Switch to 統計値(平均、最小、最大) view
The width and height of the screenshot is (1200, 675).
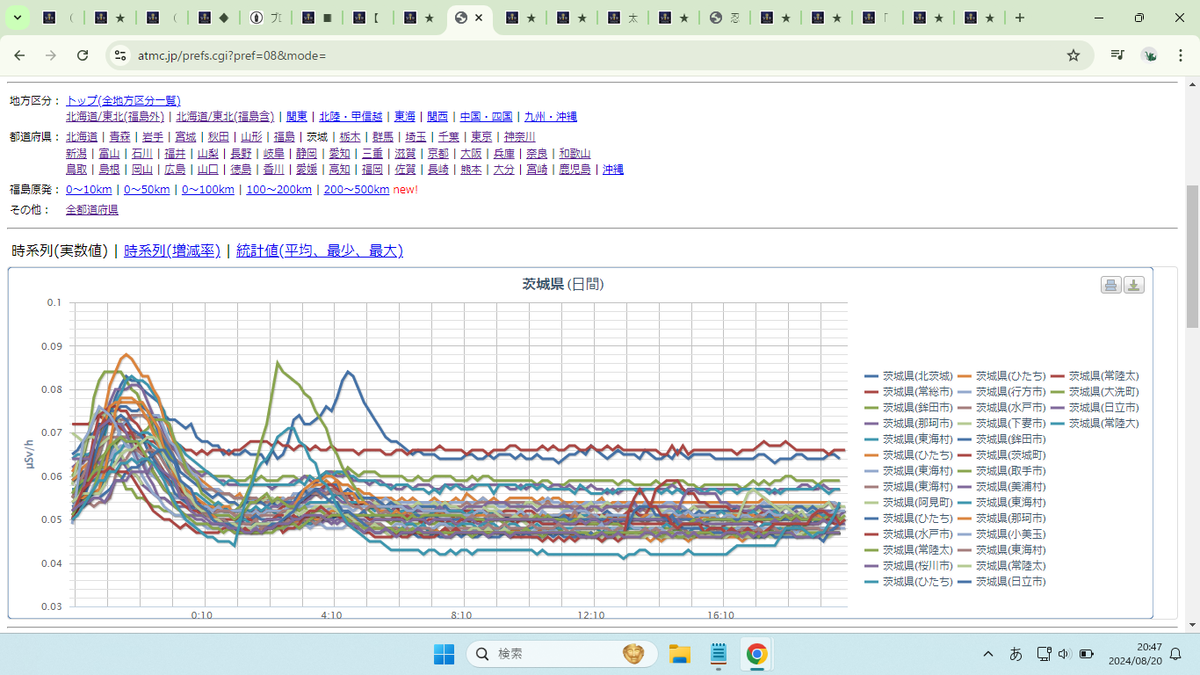[x=319, y=251]
